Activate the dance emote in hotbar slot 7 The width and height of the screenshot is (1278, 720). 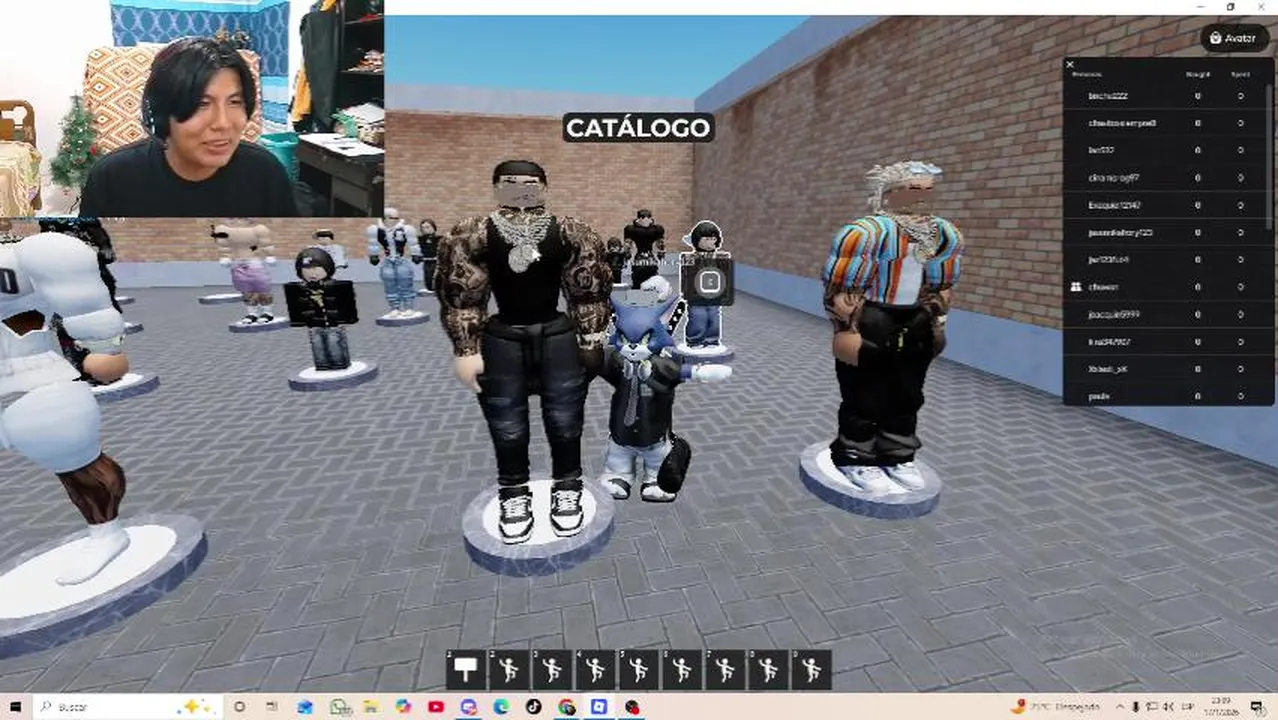[725, 669]
